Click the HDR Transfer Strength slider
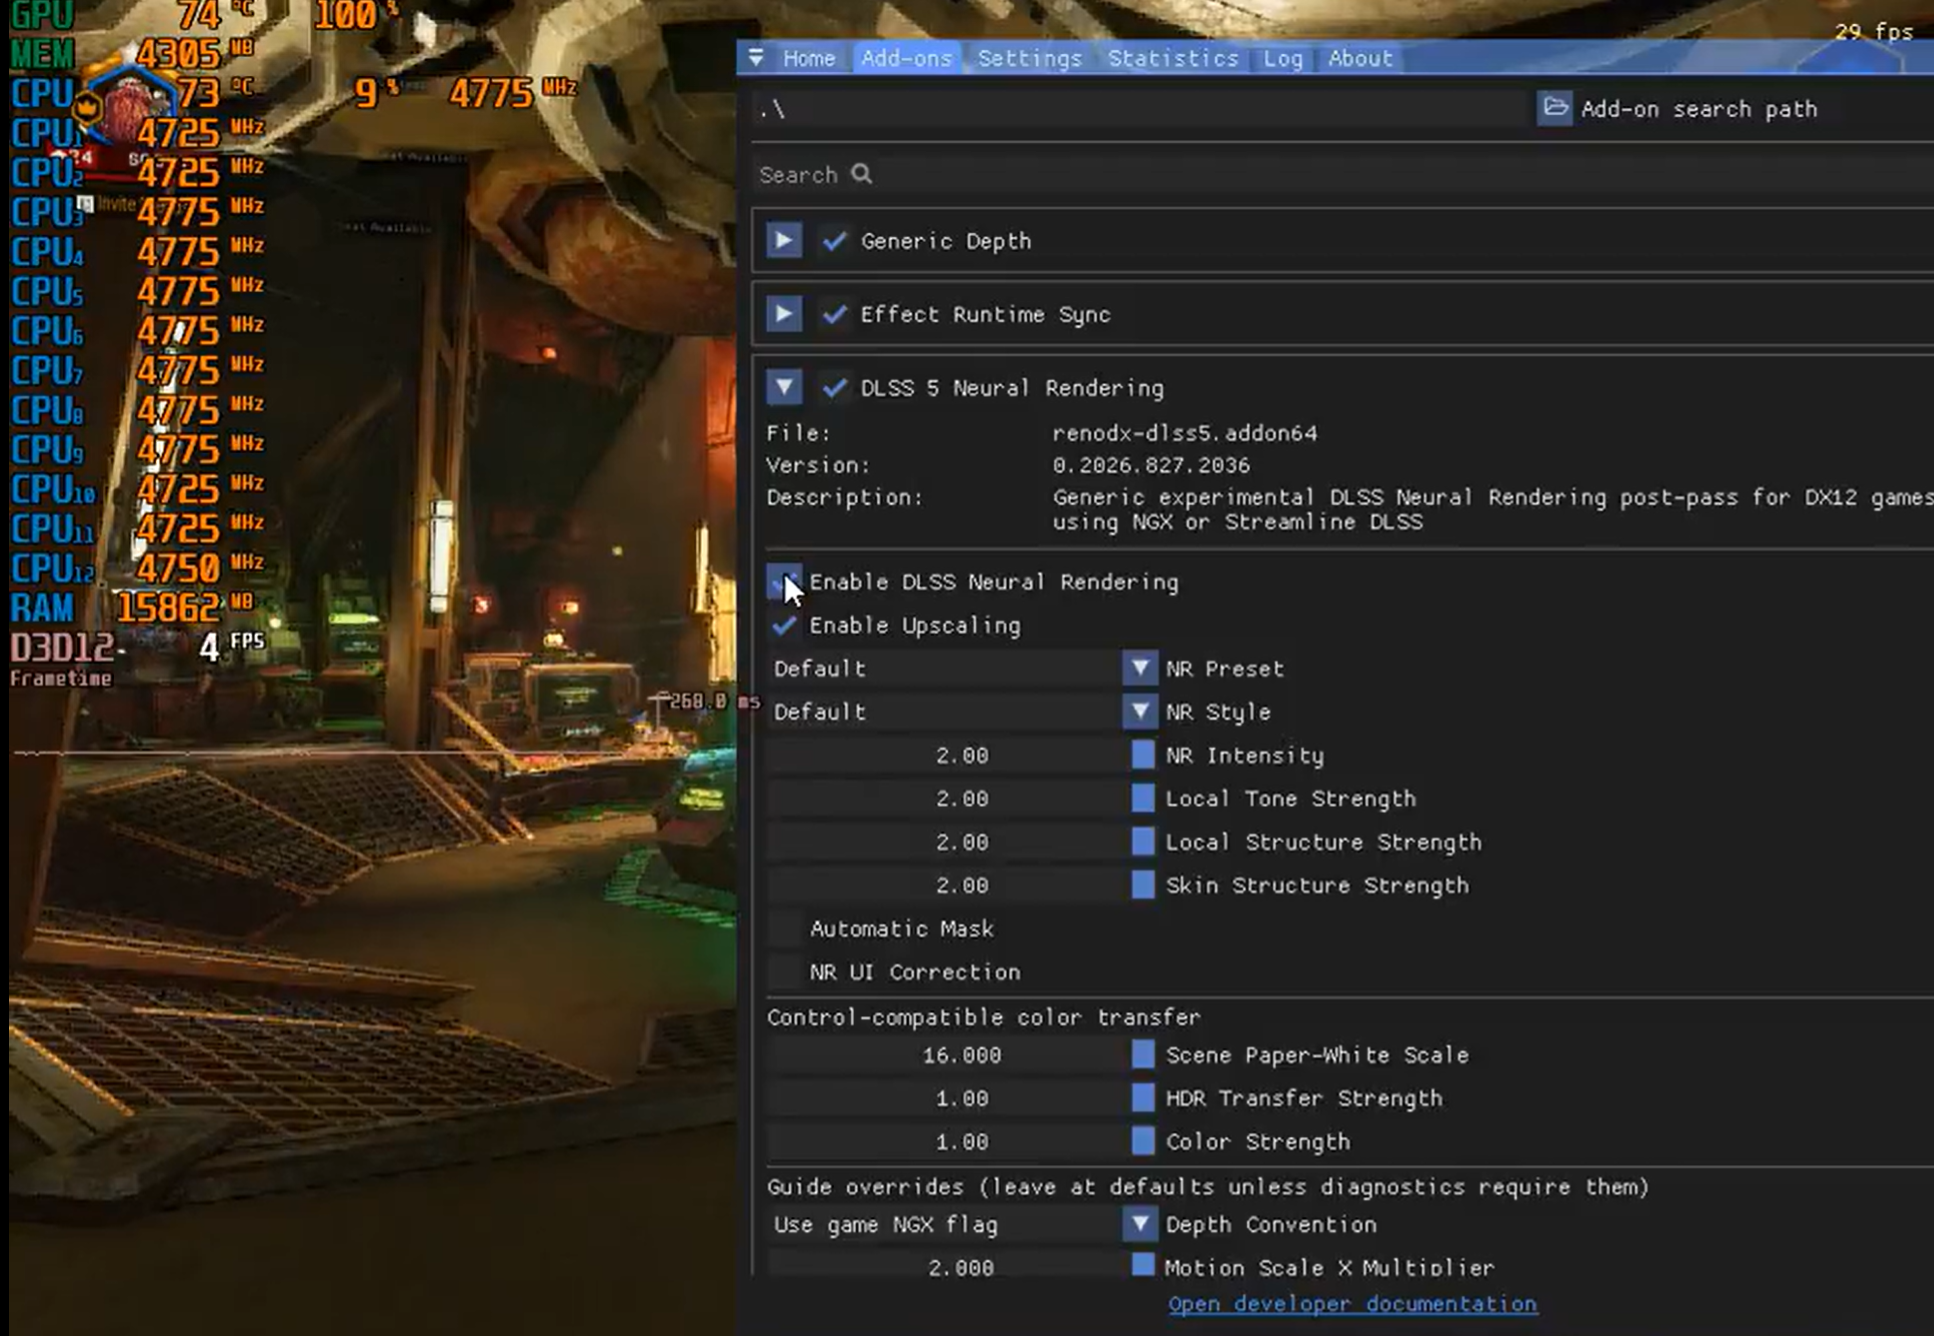The width and height of the screenshot is (1934, 1336). coord(962,1098)
